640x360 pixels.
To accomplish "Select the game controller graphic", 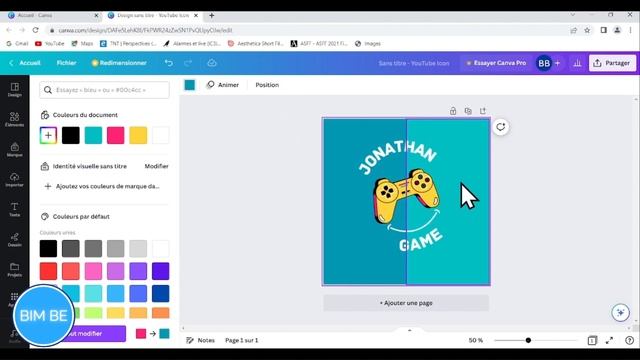I will coord(406,197).
